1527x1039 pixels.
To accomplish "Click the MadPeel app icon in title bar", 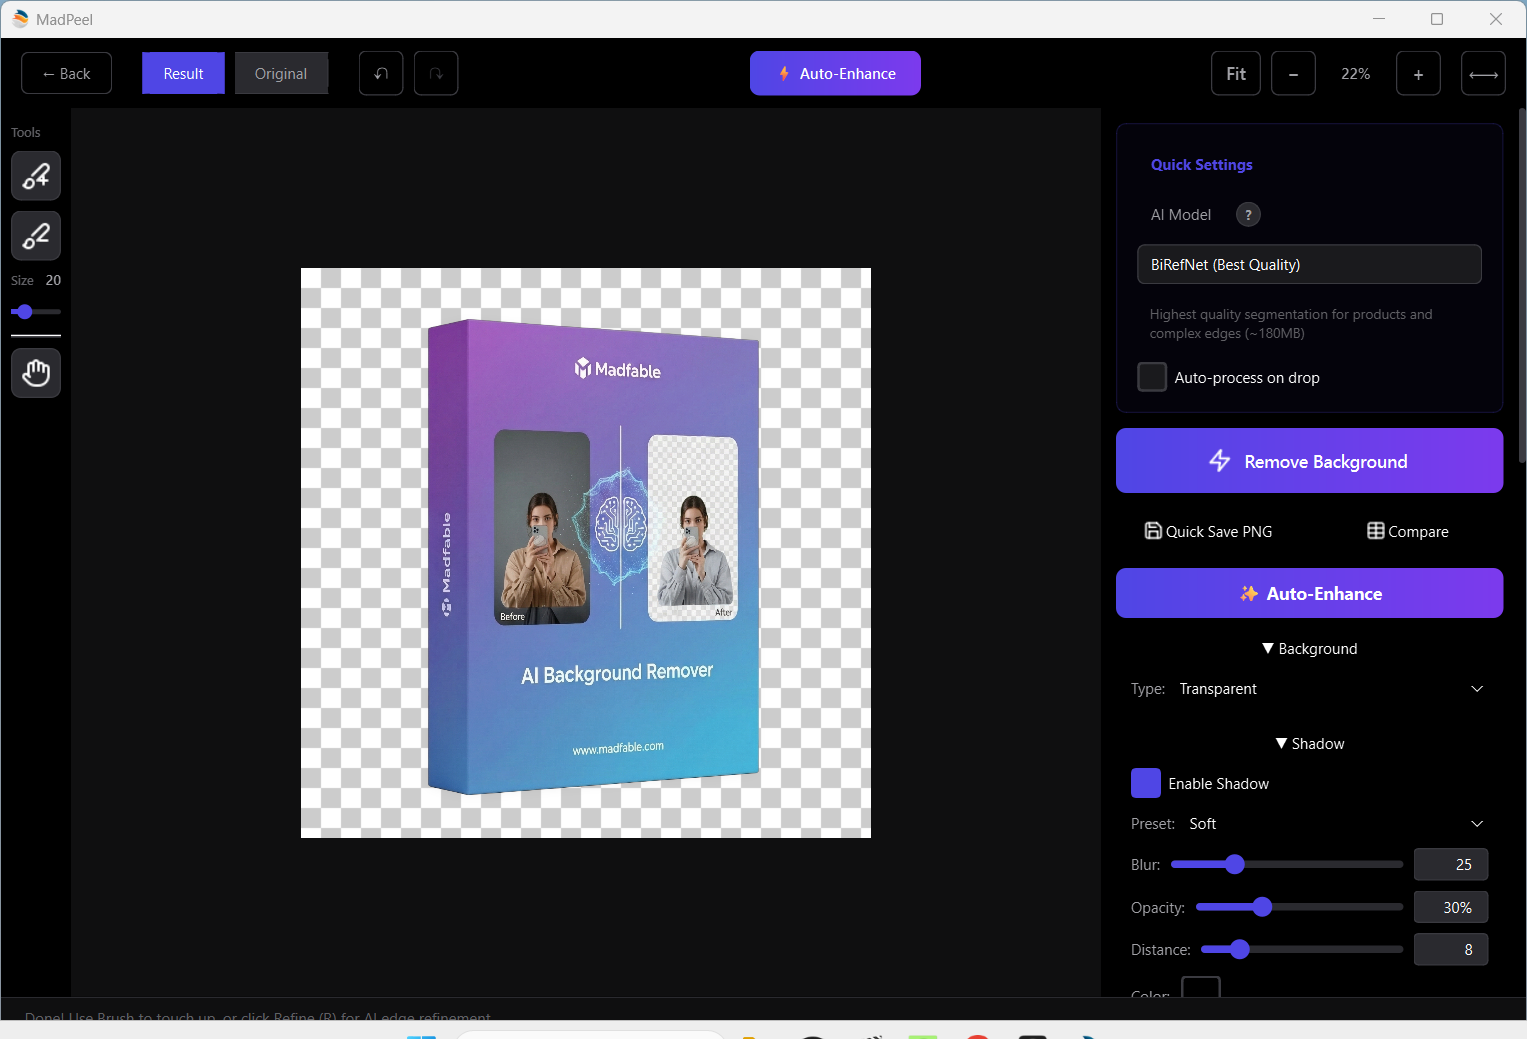I will (20, 19).
